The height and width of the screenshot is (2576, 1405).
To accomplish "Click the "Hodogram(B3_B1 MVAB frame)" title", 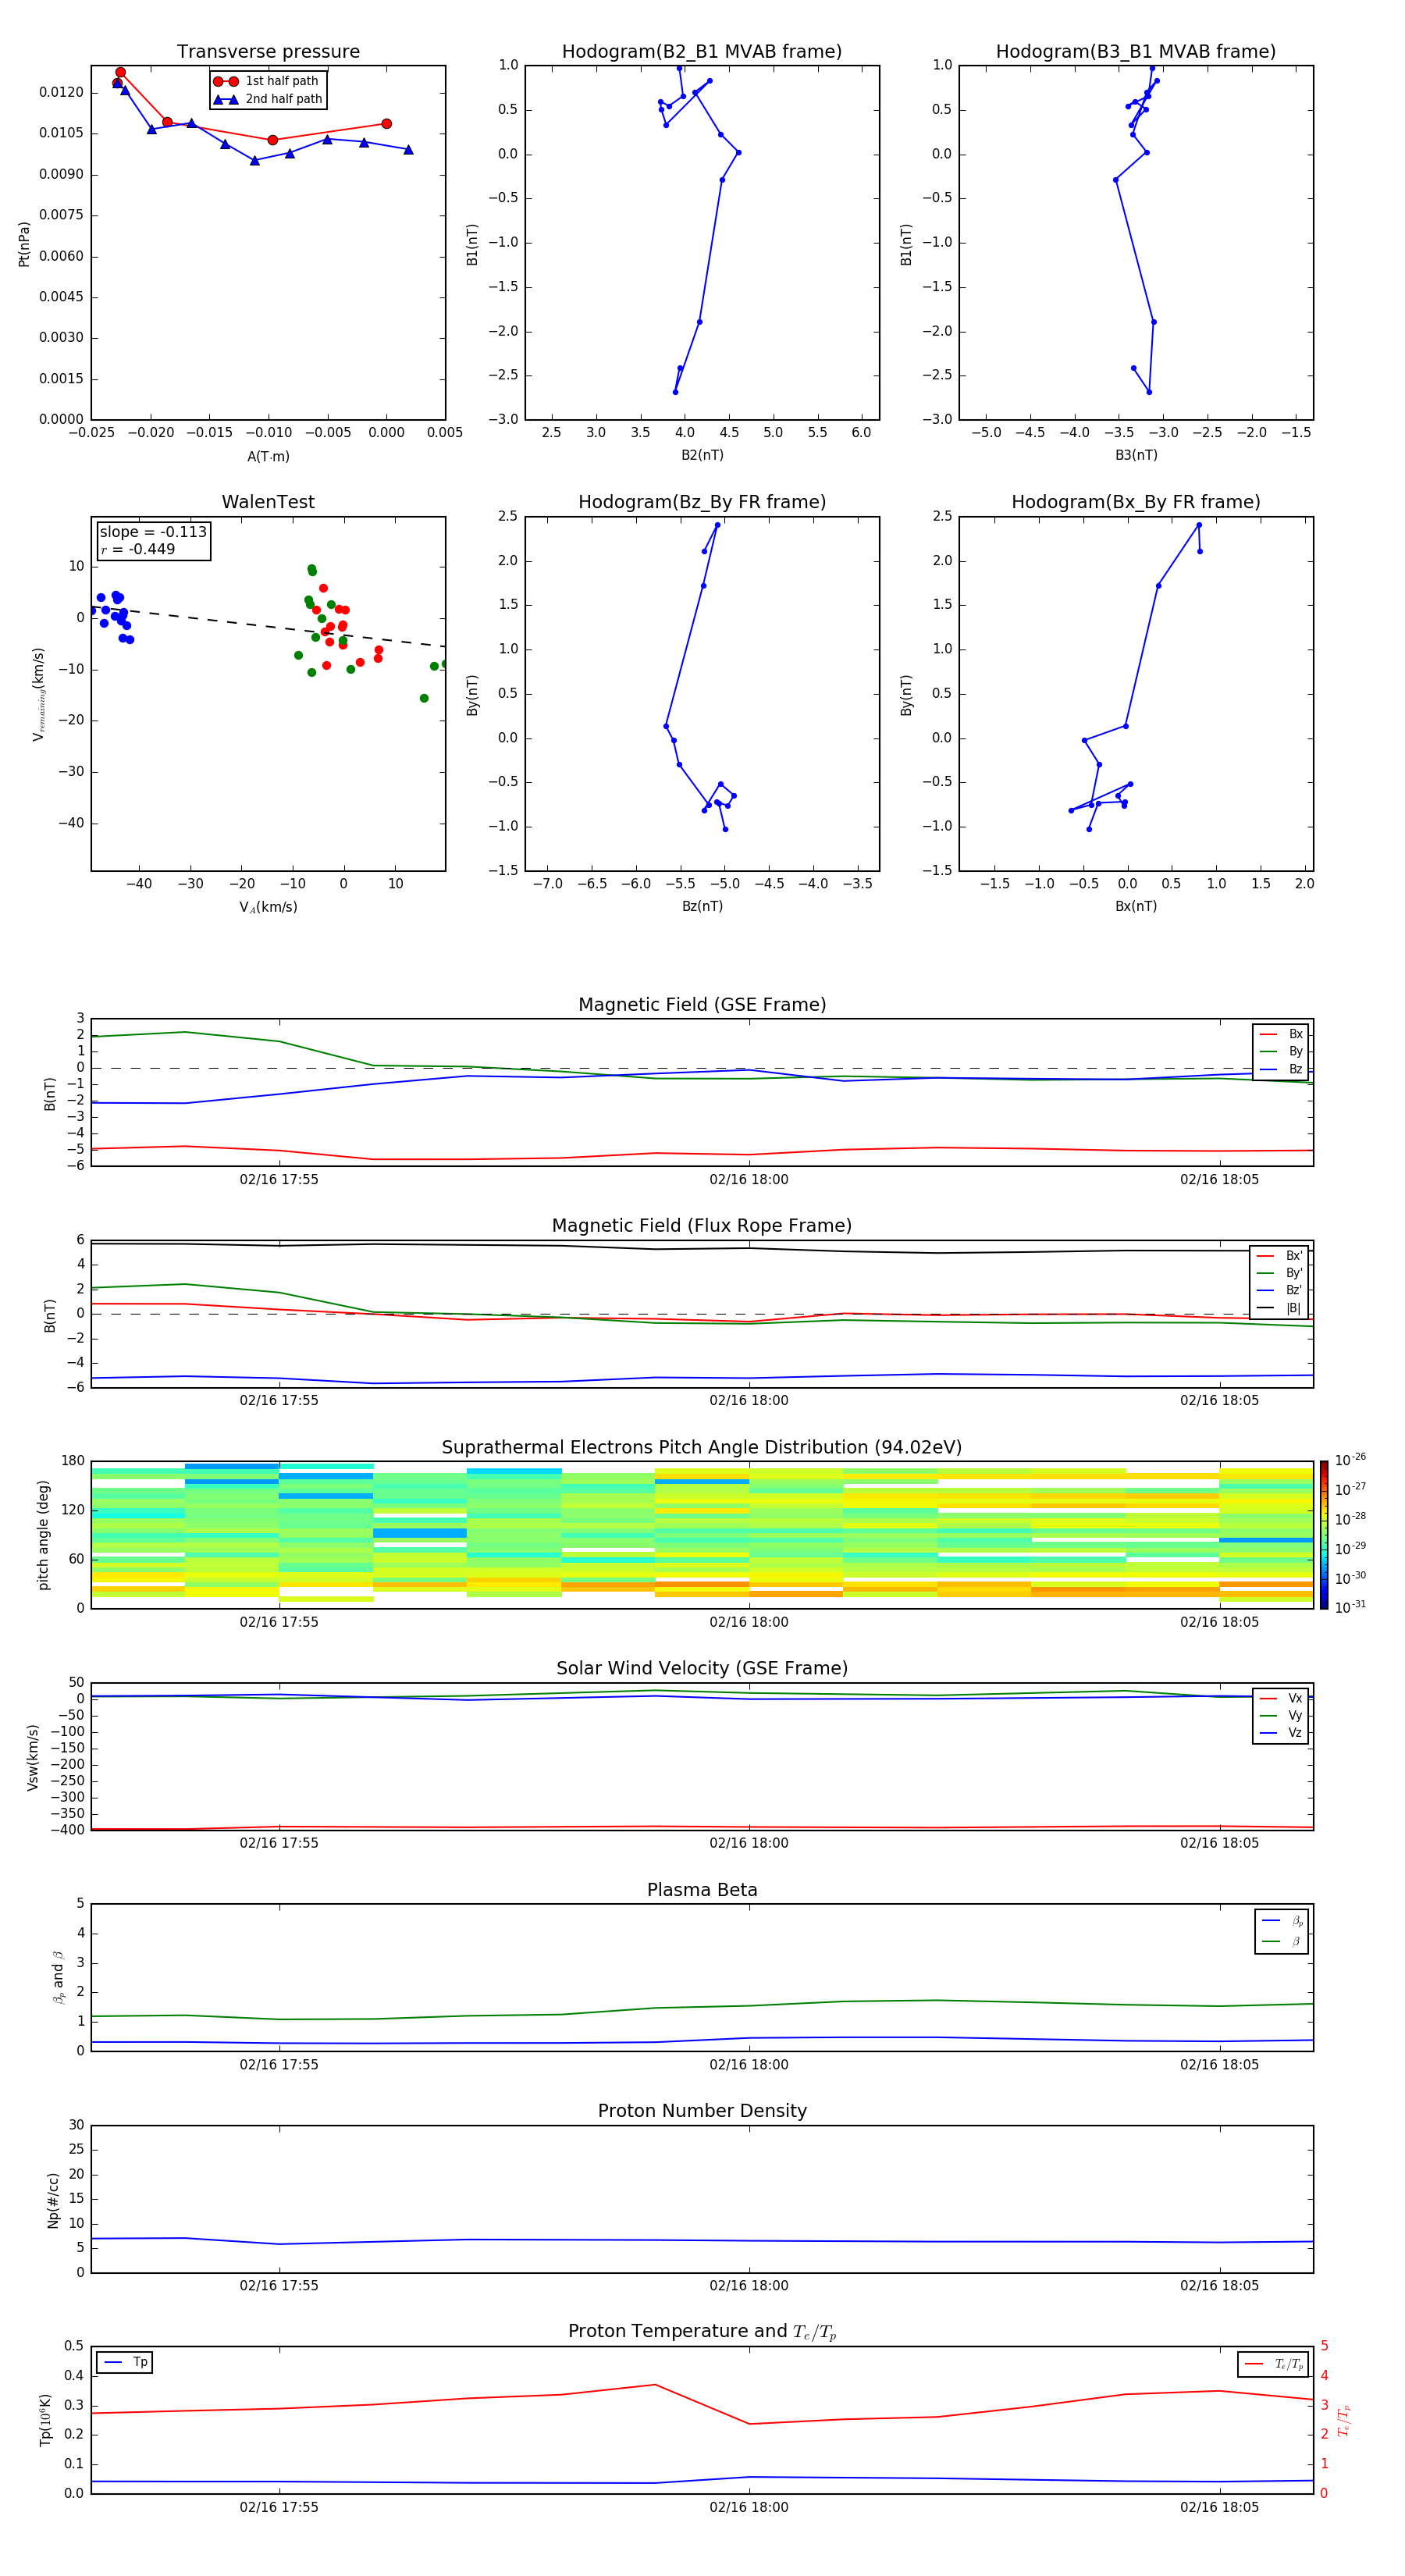I will [1136, 52].
